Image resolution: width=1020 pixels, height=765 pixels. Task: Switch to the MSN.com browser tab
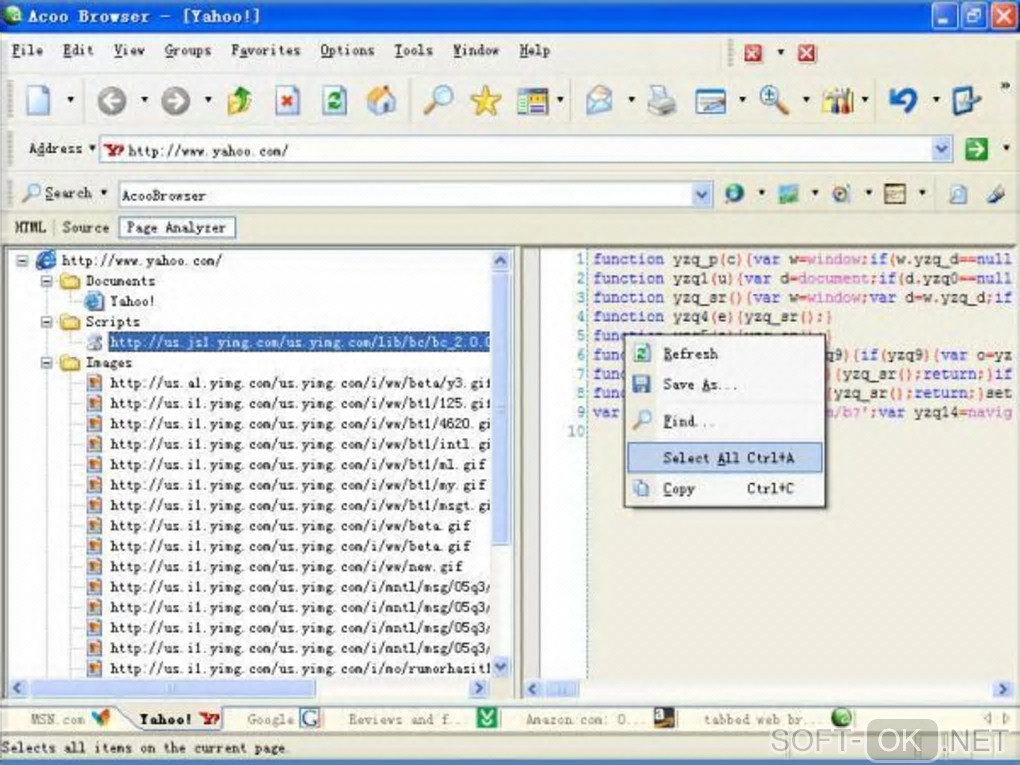[x=70, y=718]
